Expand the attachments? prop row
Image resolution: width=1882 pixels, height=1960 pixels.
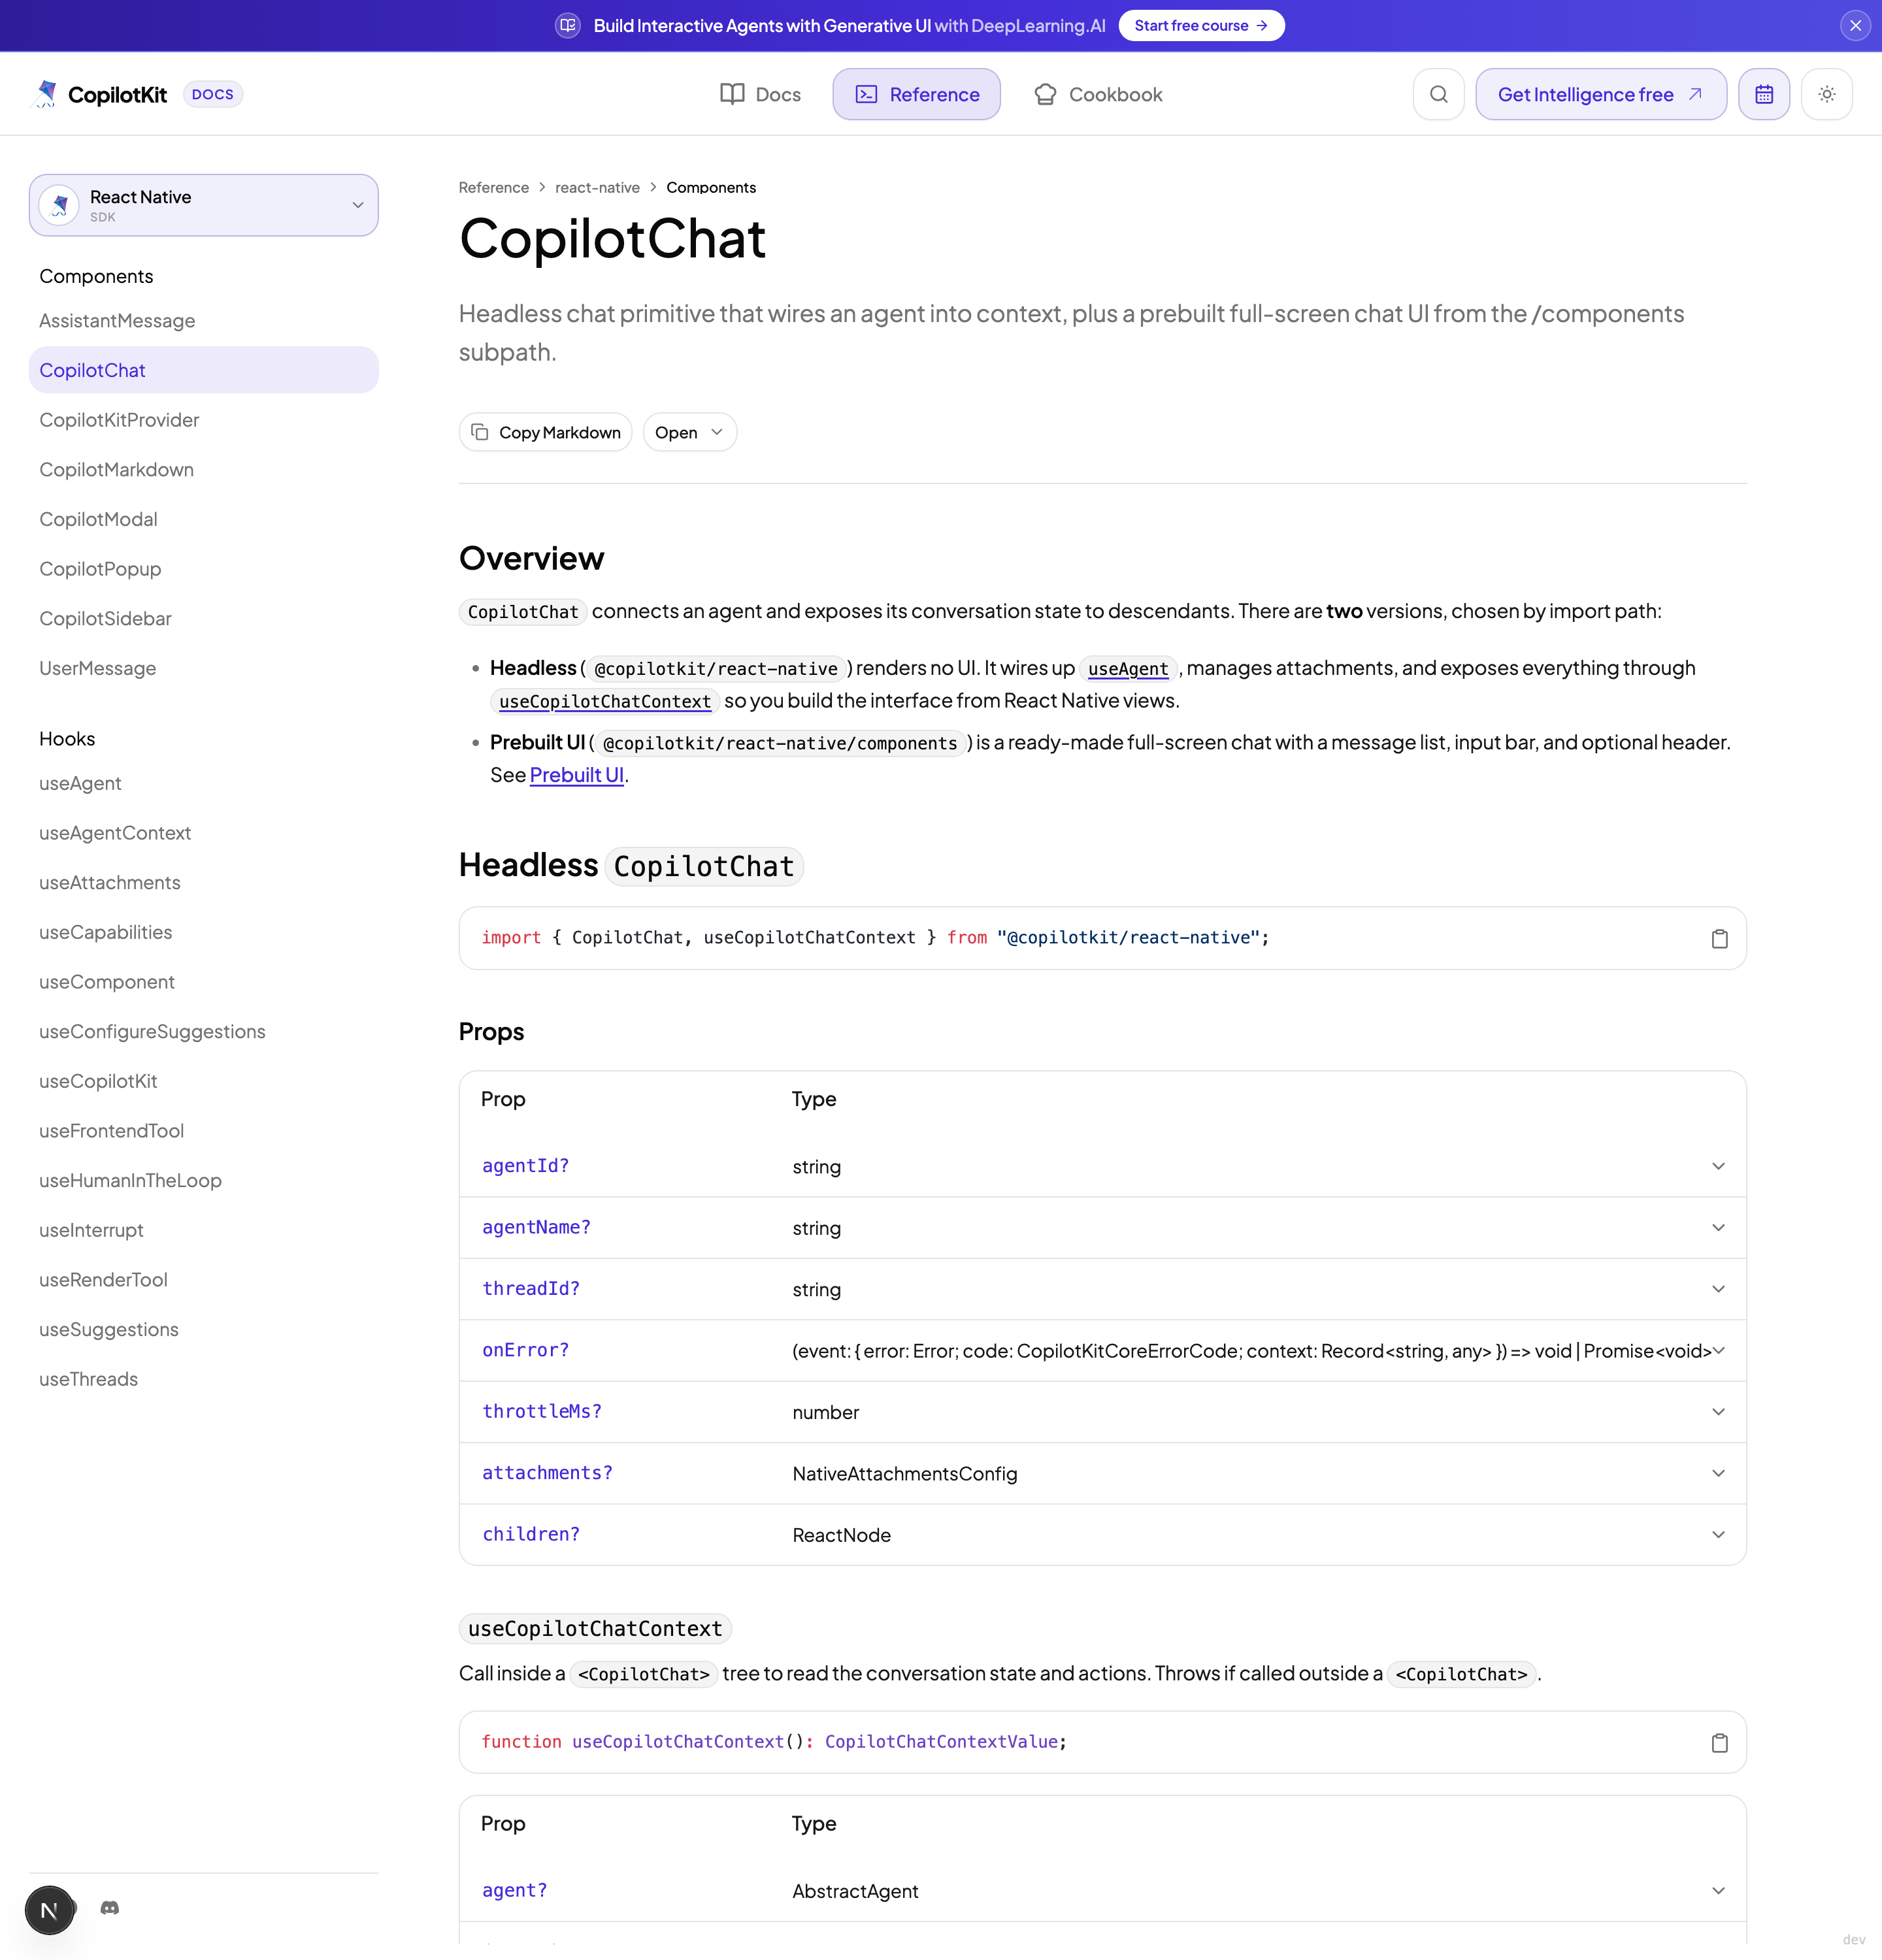[1103, 1473]
